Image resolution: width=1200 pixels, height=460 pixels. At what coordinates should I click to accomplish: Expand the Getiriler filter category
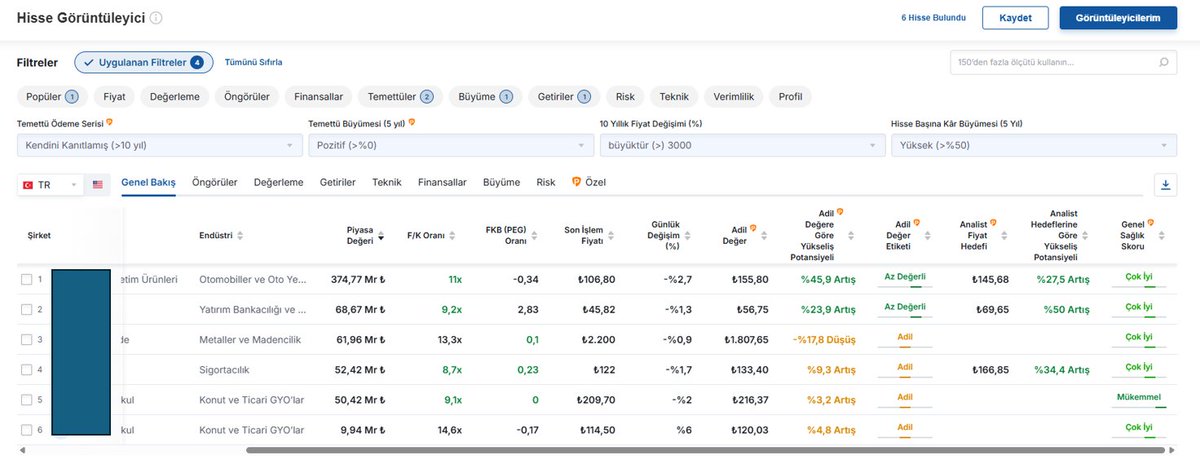tap(564, 97)
